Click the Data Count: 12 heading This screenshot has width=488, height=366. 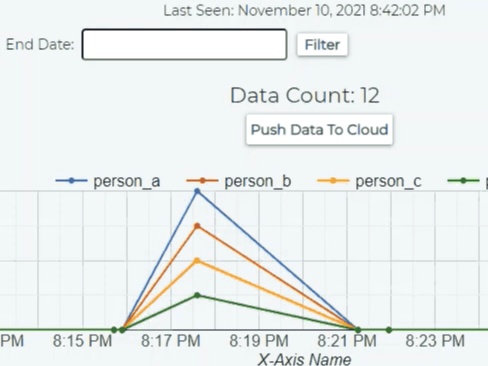305,95
